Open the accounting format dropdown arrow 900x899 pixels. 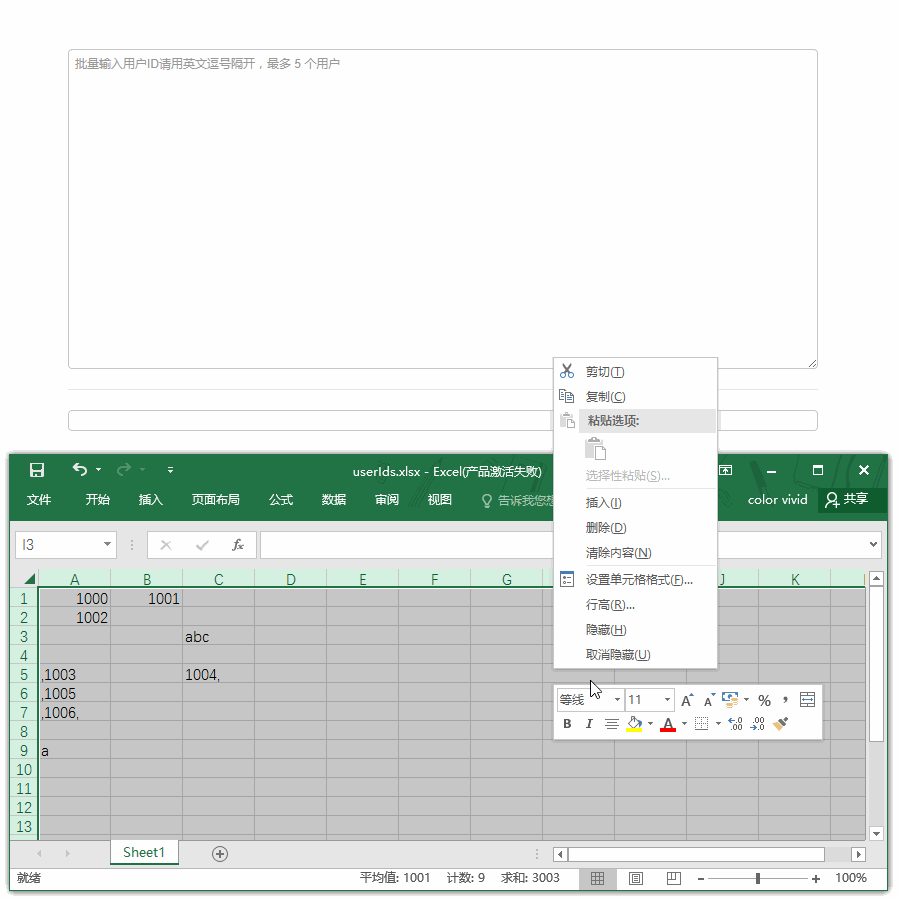tap(746, 700)
